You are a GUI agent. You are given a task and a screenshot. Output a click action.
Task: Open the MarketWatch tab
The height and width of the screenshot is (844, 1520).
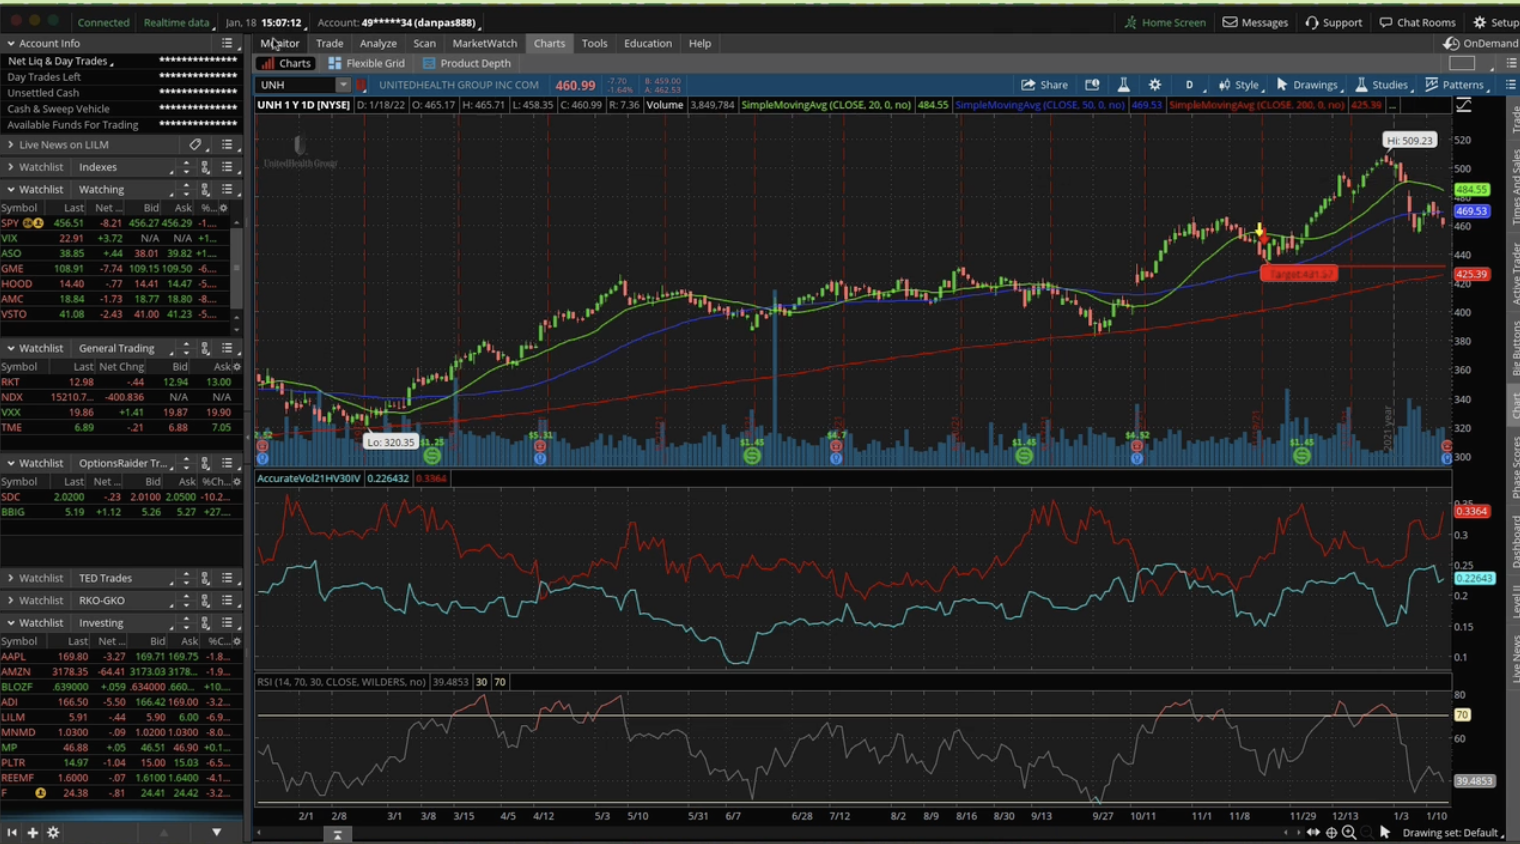[484, 43]
